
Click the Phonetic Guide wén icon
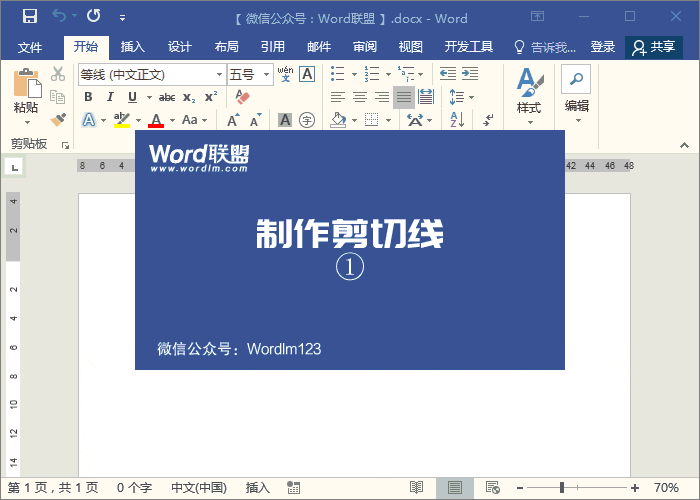click(285, 74)
